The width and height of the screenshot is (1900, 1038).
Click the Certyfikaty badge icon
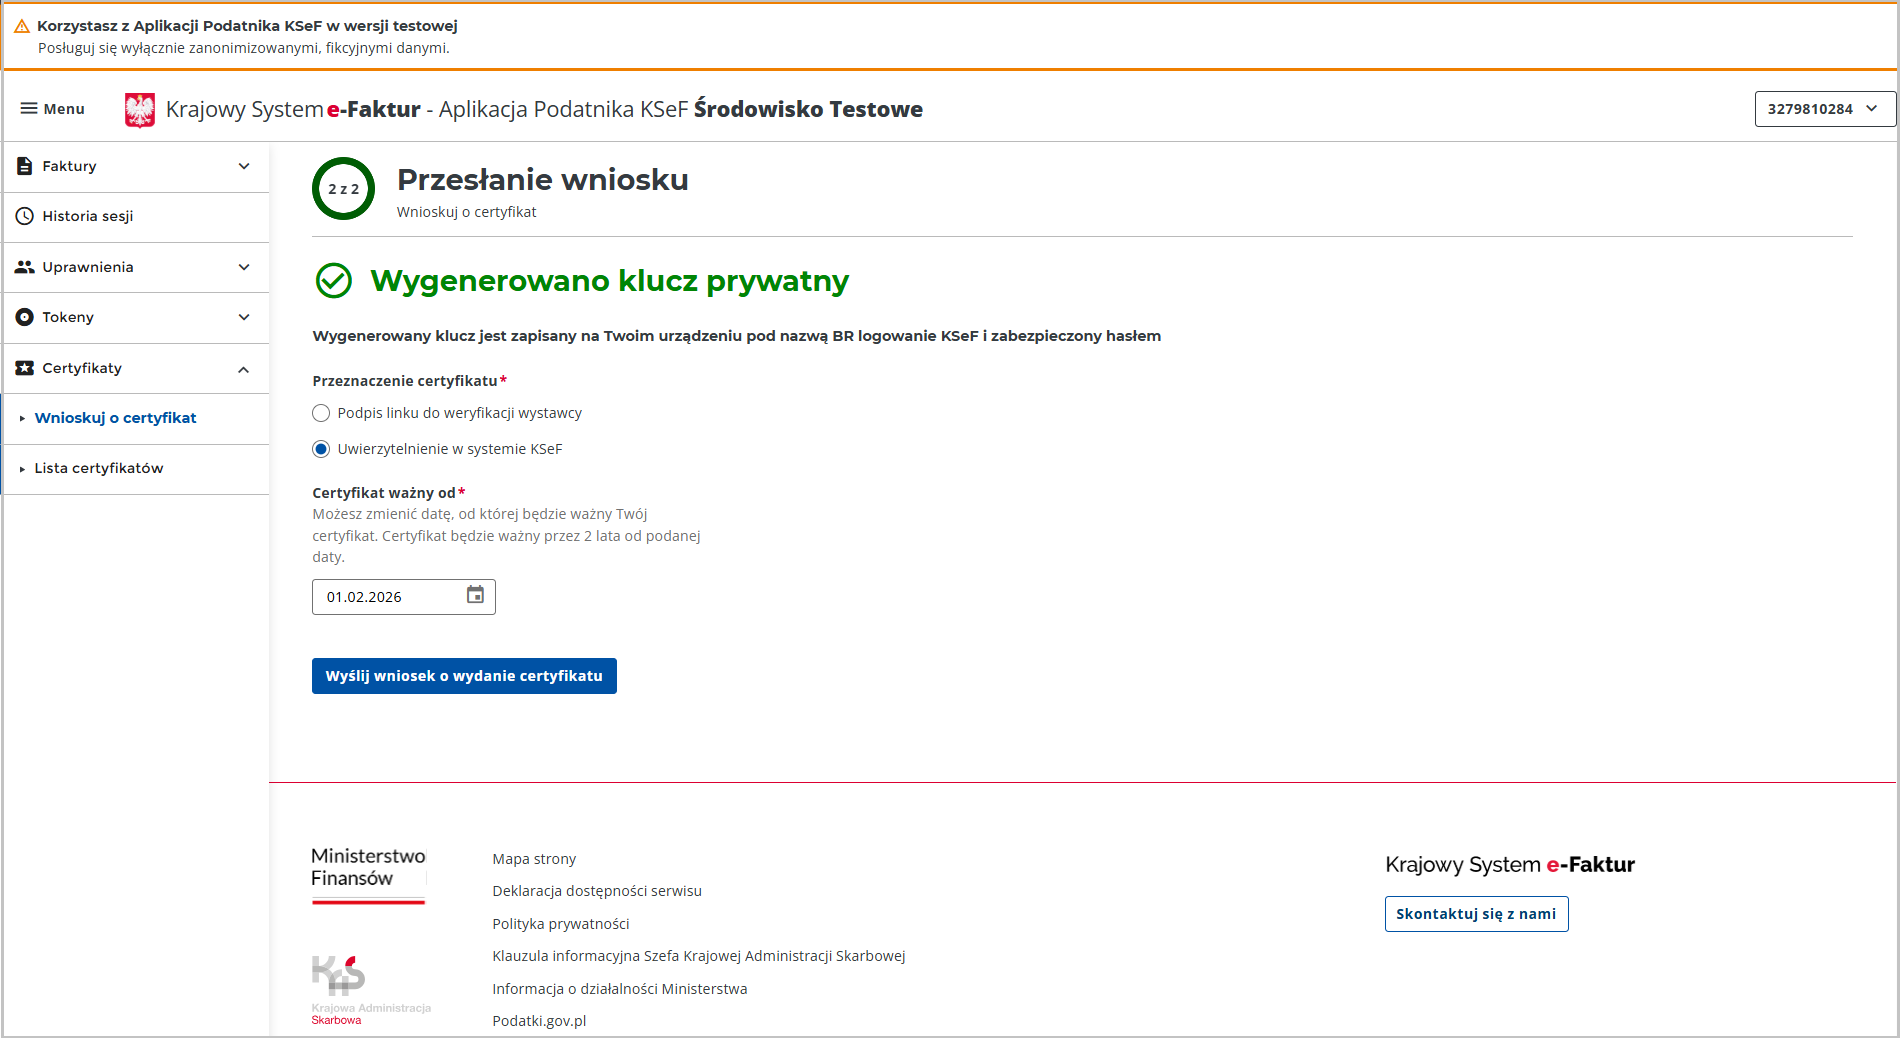pyautogui.click(x=25, y=368)
